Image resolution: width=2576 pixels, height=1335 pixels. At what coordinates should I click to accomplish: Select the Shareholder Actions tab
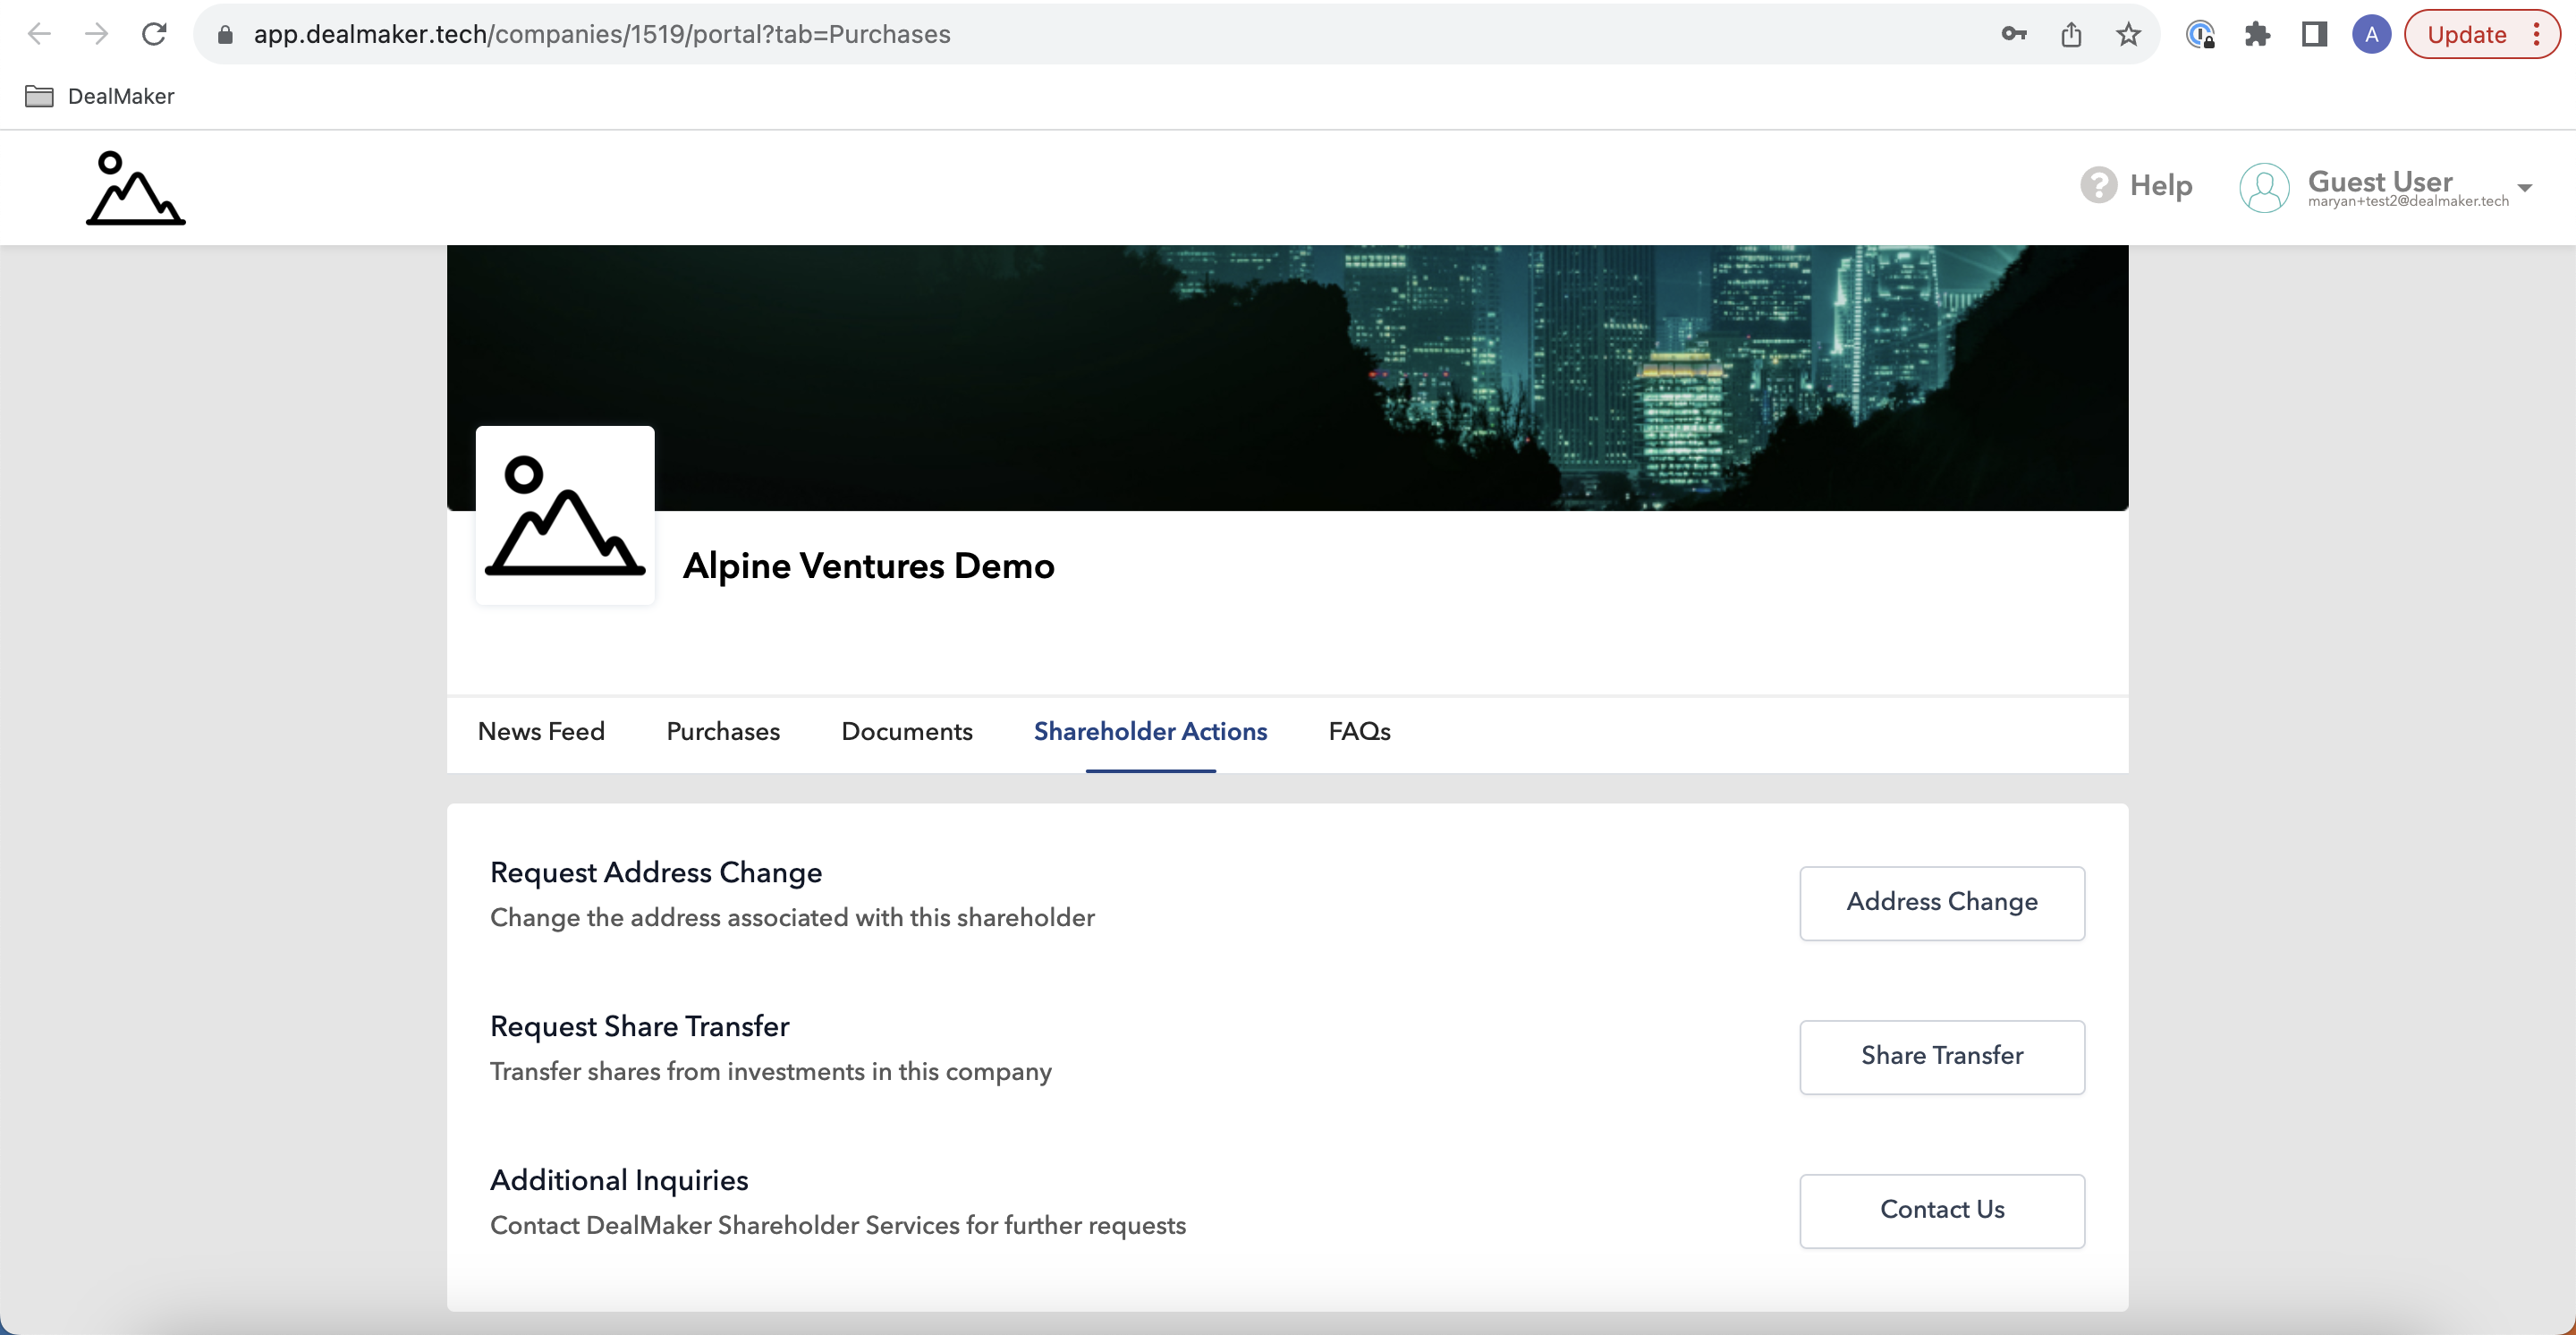1150,731
